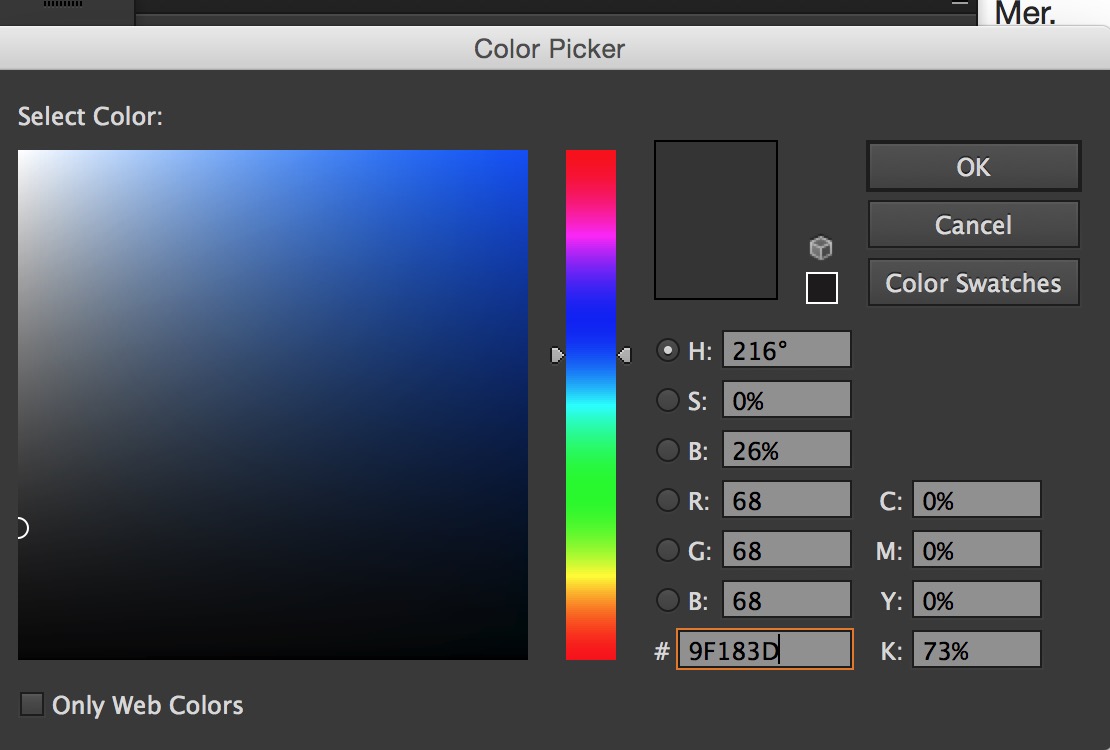1110x750 pixels.
Task: Click the left hue slider arrow handle
Action: [558, 355]
